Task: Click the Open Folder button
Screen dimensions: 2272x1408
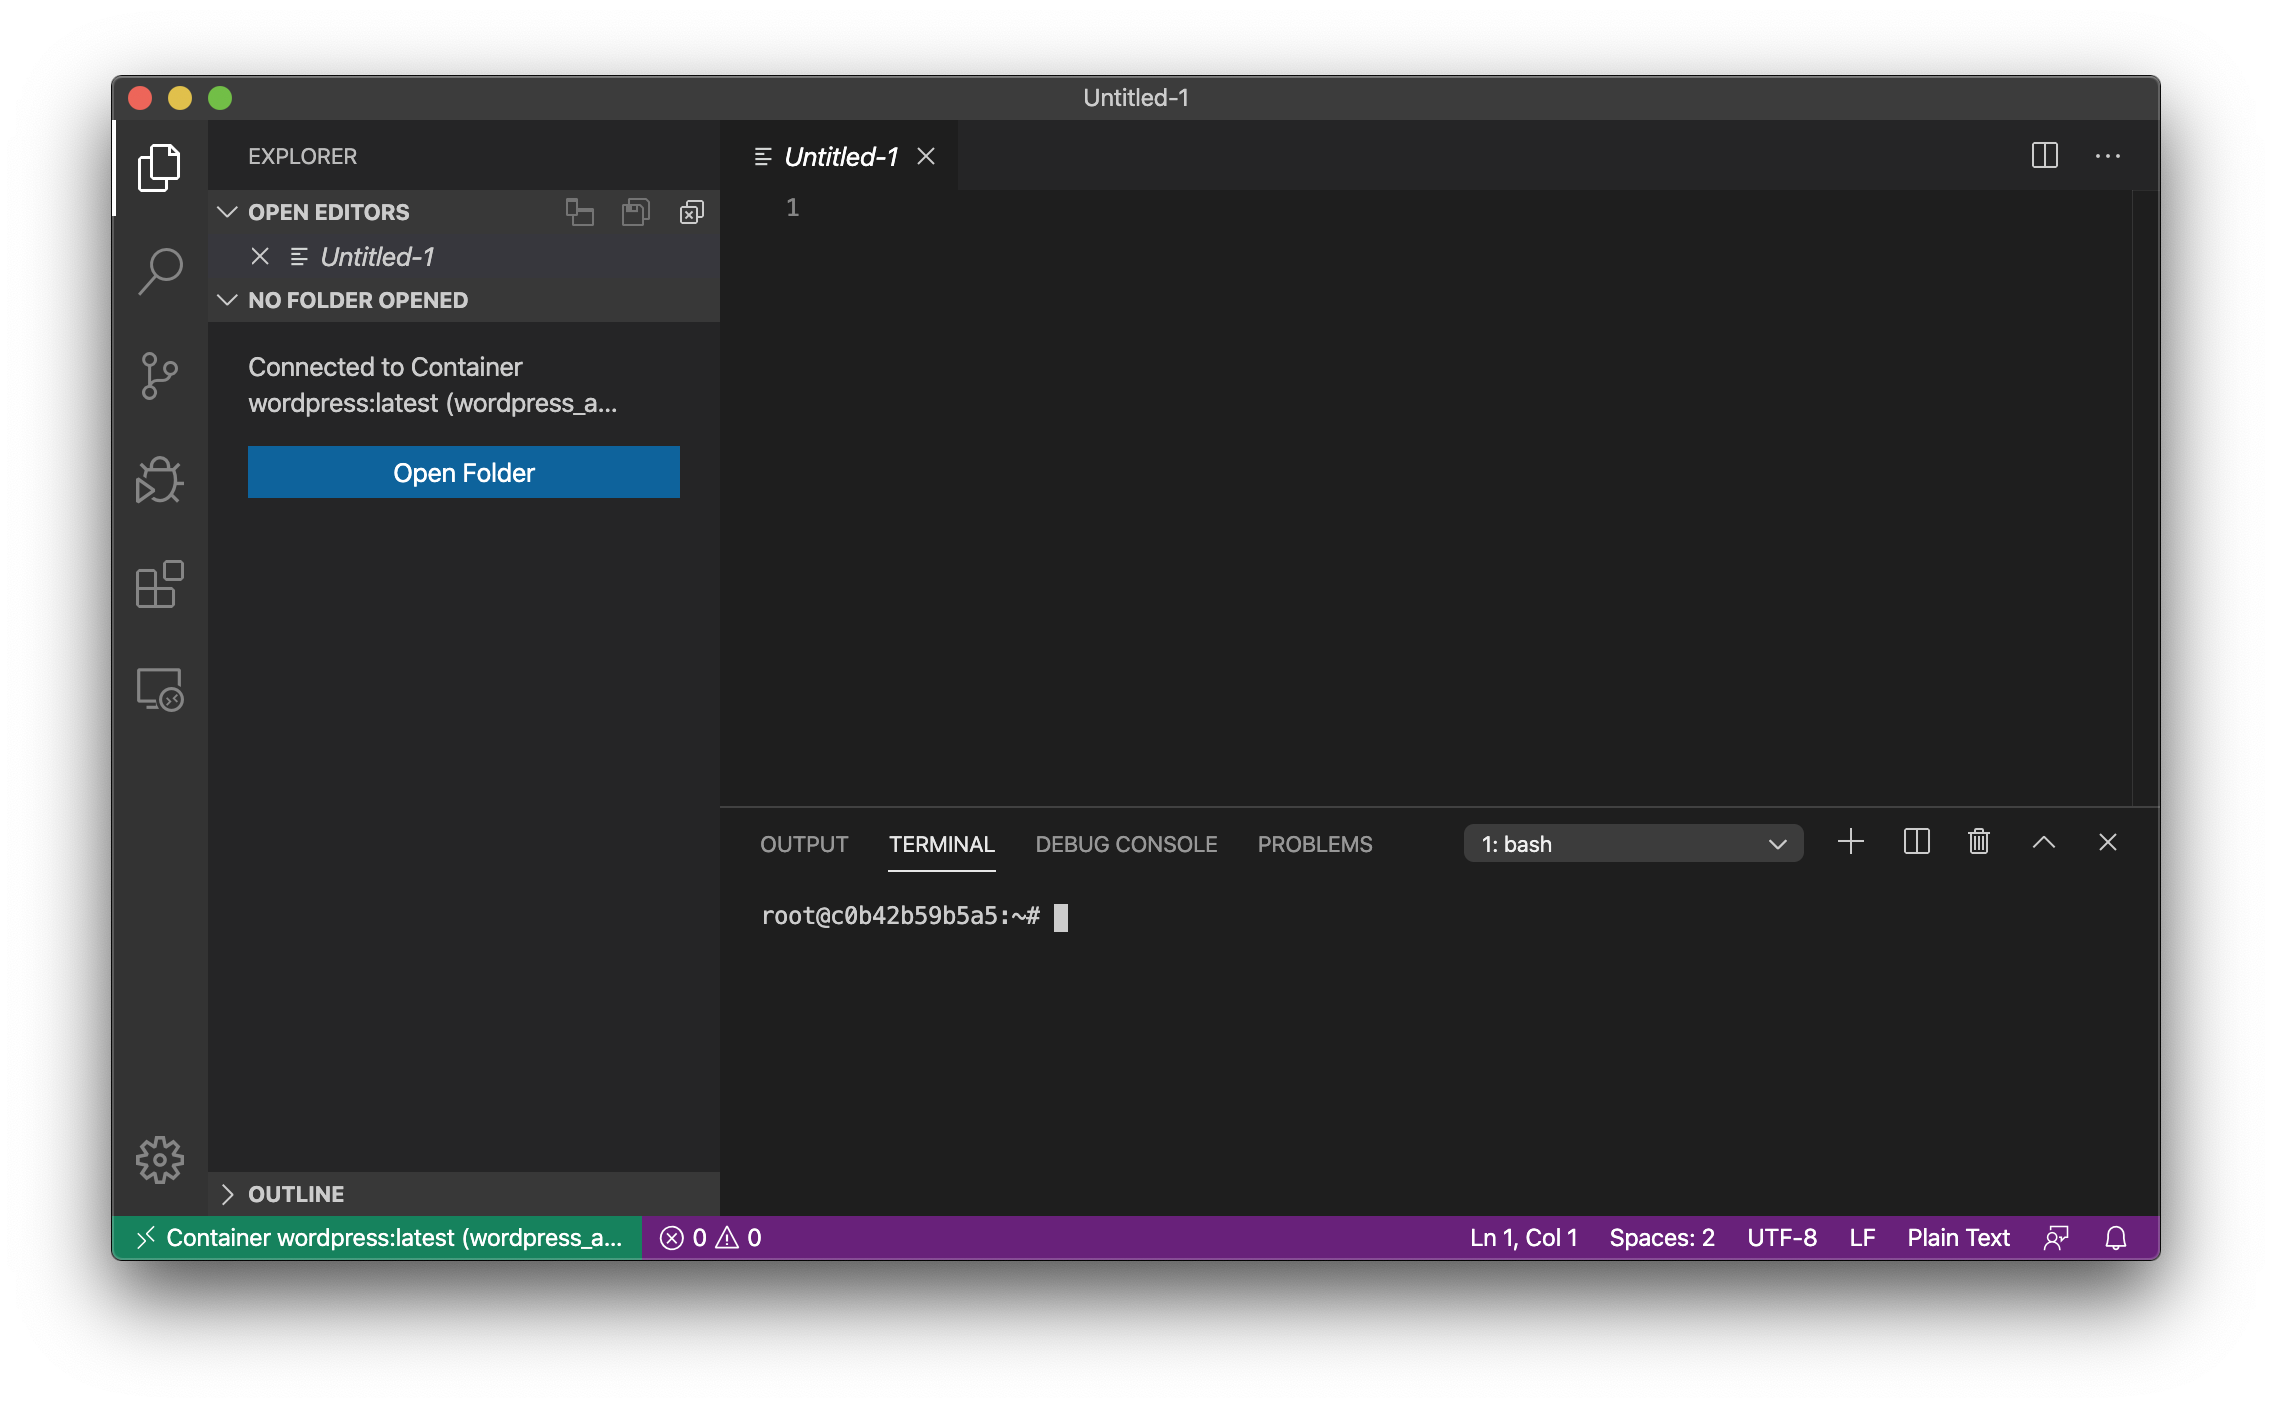Action: coord(463,472)
